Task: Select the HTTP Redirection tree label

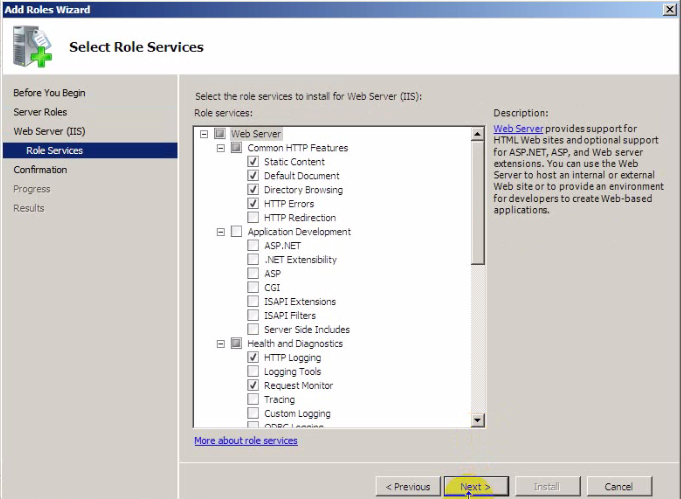Action: [300, 218]
